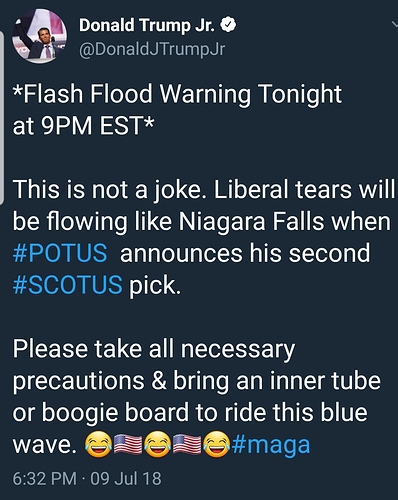Viewport: 398px width, 500px height.
Task: Click the first American flag emoji
Action: [128, 444]
